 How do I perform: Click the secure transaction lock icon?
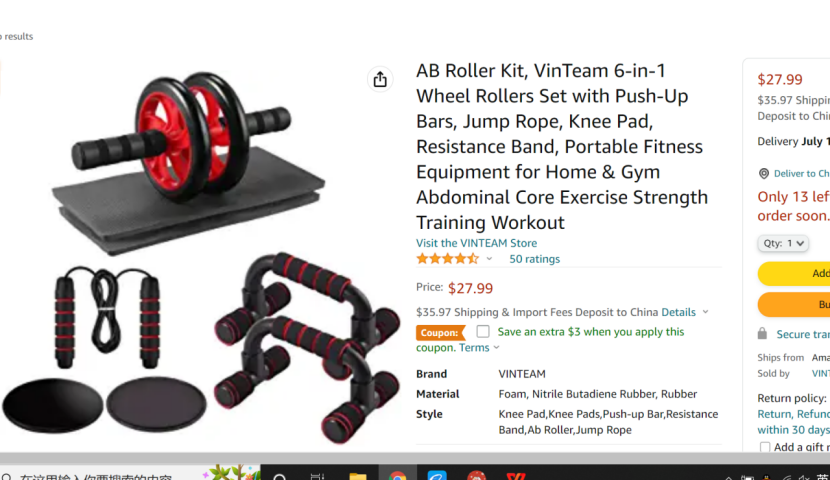[x=762, y=333]
